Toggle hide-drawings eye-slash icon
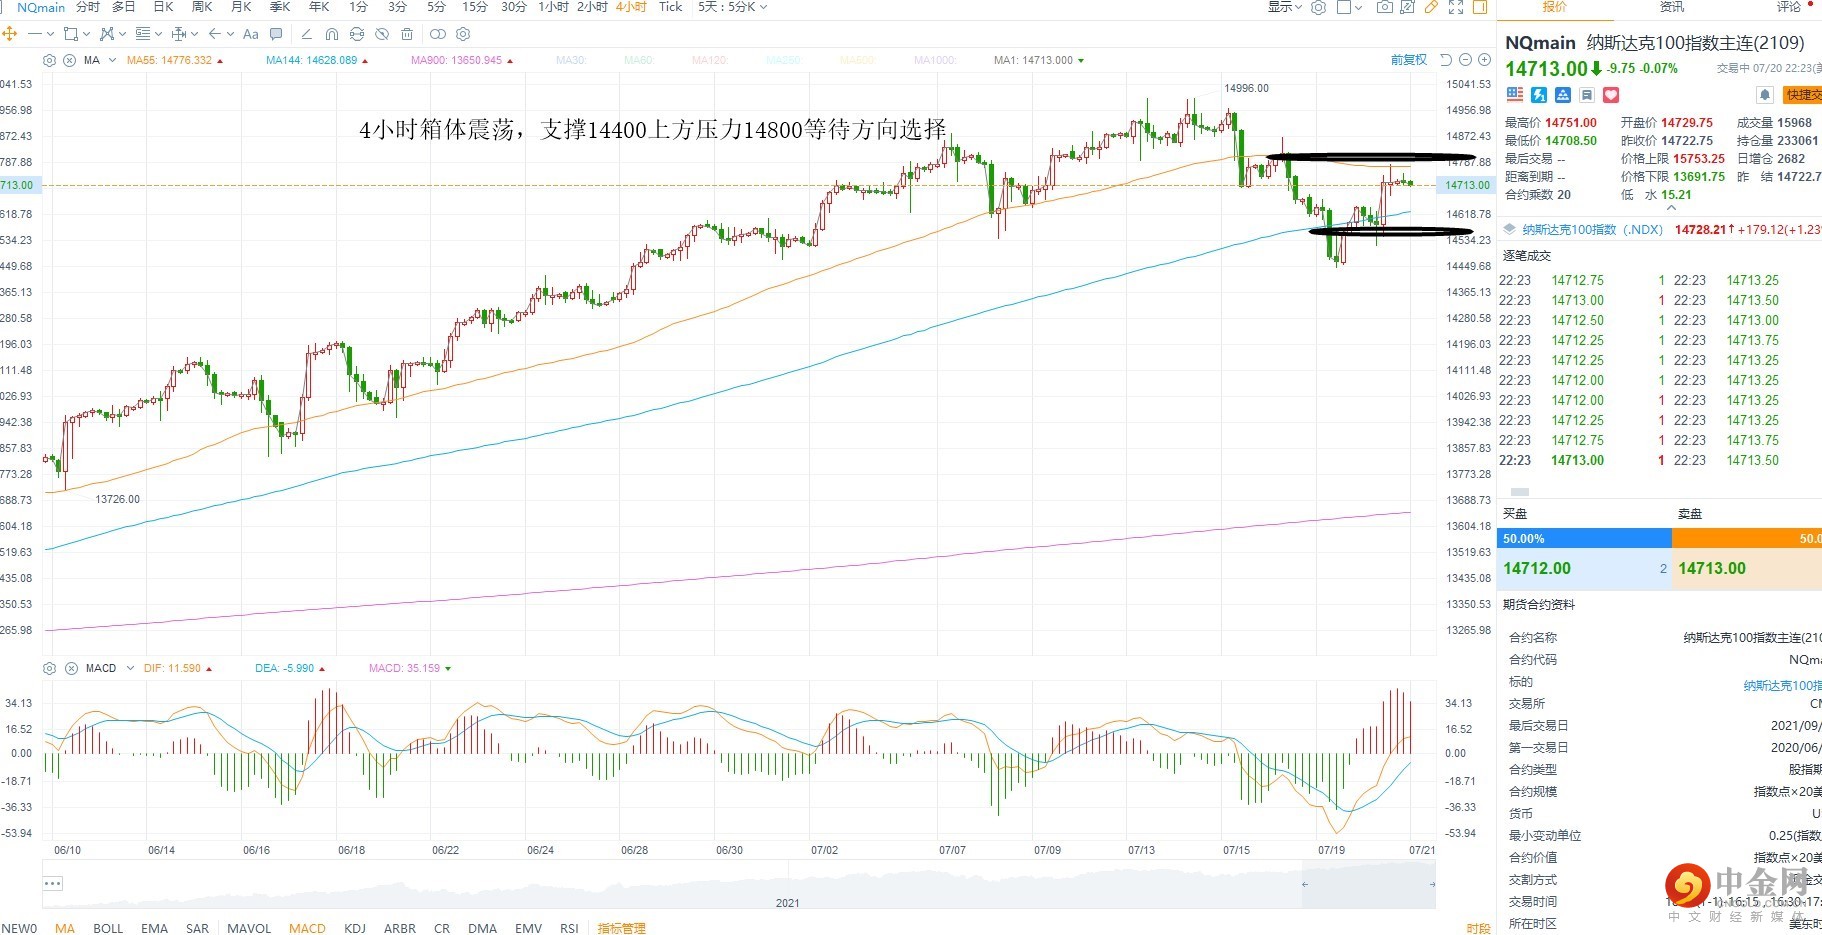The width and height of the screenshot is (1822, 935). point(382,34)
